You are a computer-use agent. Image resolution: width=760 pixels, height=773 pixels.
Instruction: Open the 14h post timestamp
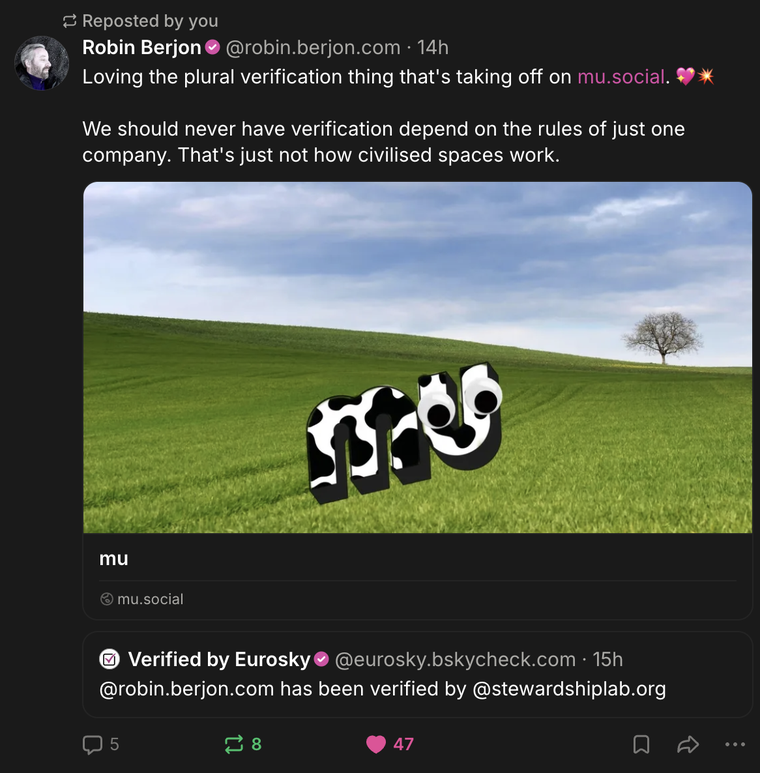[433, 48]
